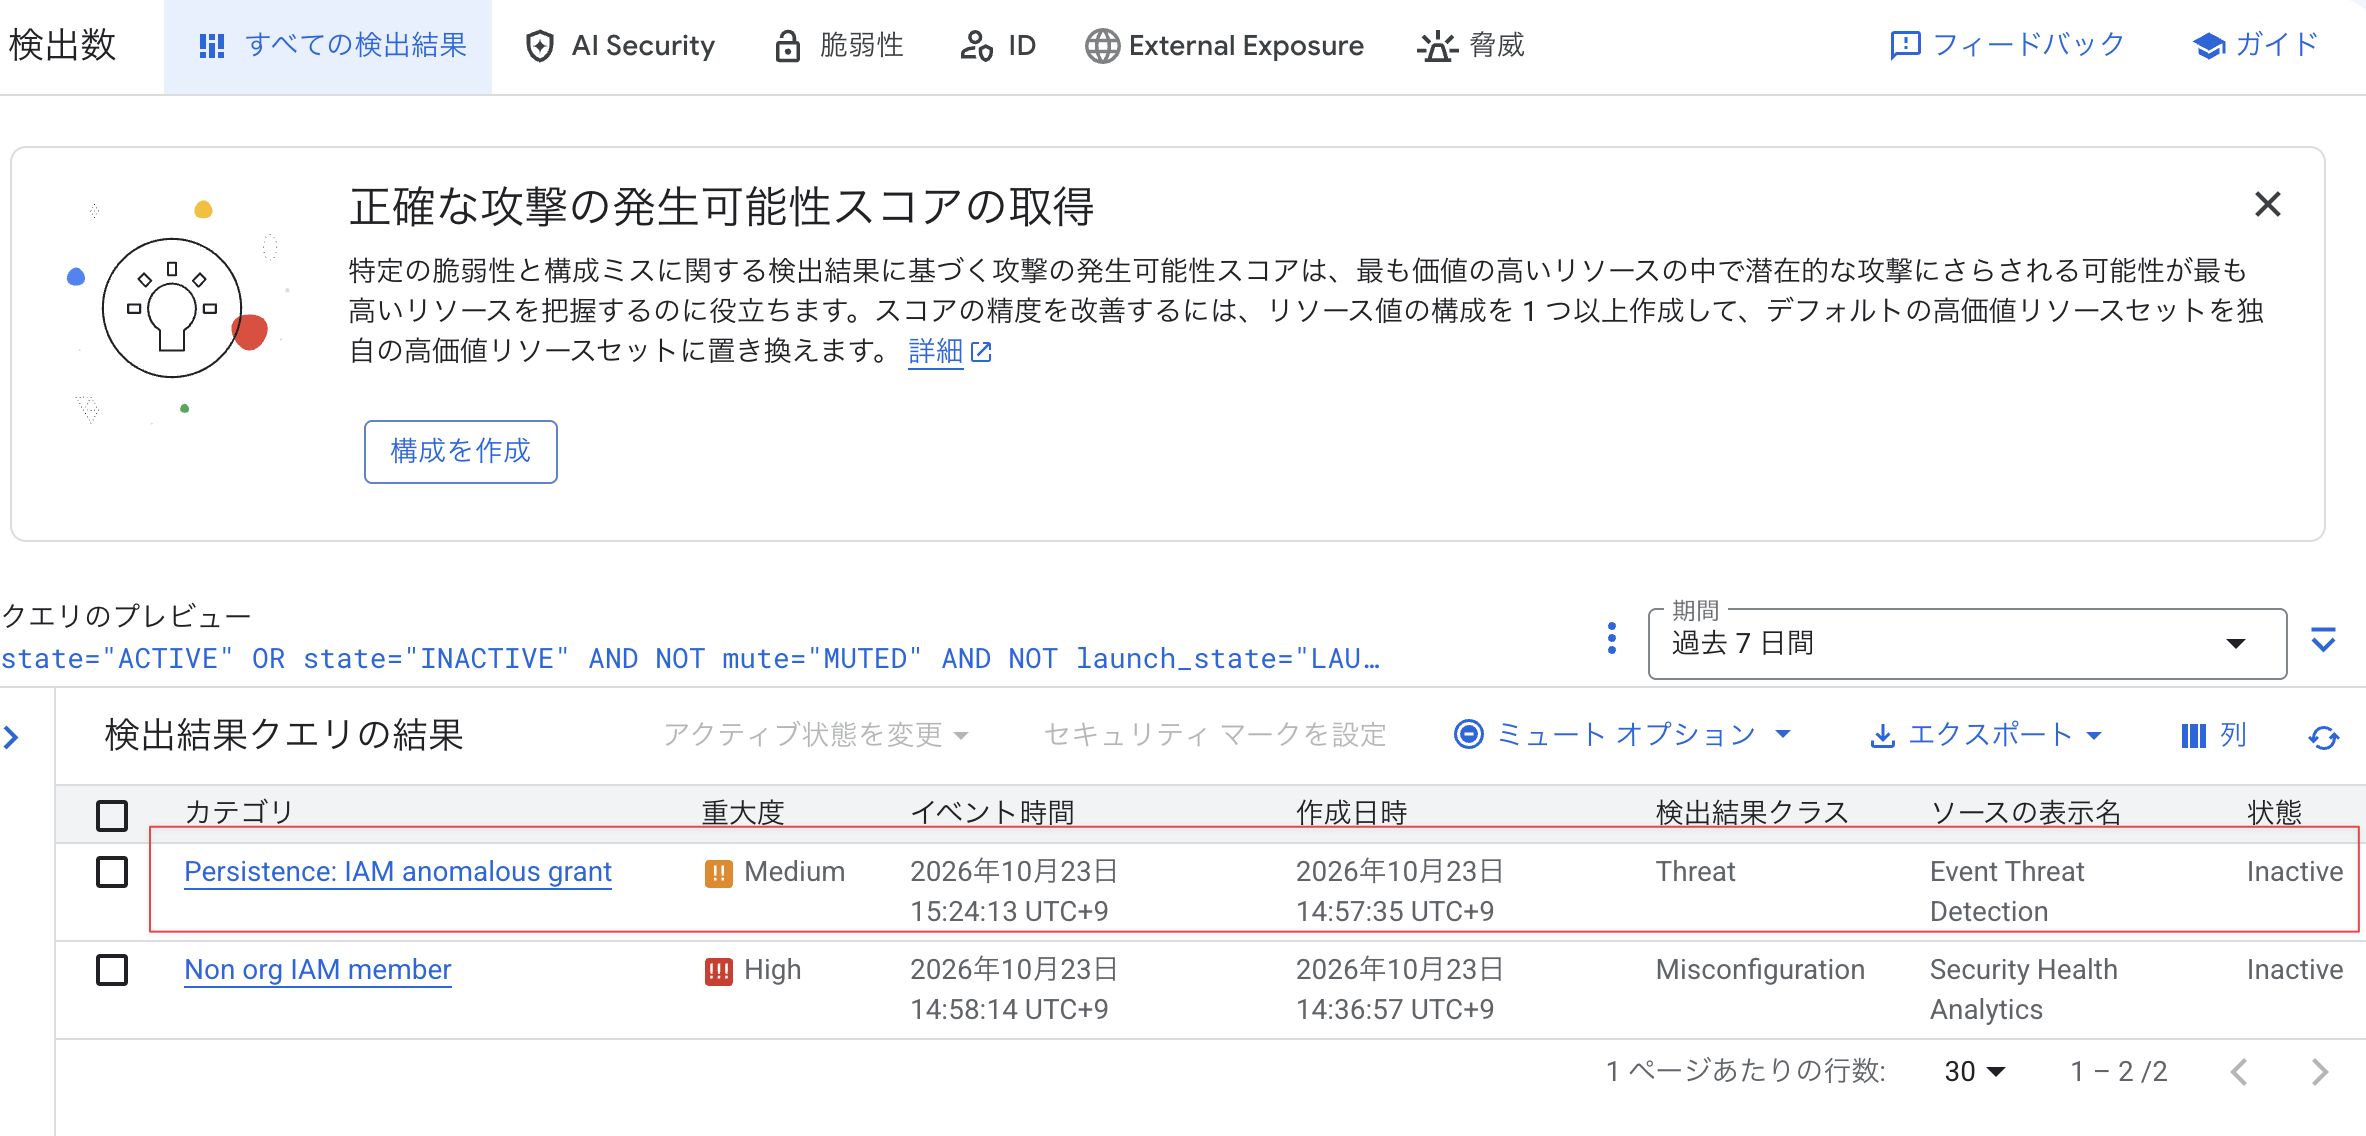This screenshot has width=2366, height=1136.
Task: Click the query text starting state="ACTIVE"
Action: (x=690, y=659)
